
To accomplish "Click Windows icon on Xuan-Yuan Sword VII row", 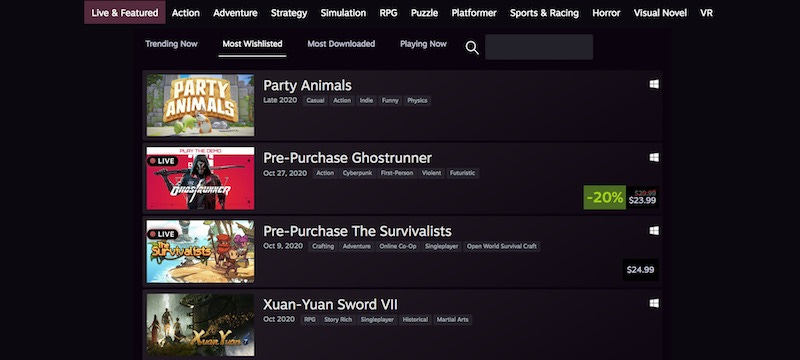I will [654, 304].
